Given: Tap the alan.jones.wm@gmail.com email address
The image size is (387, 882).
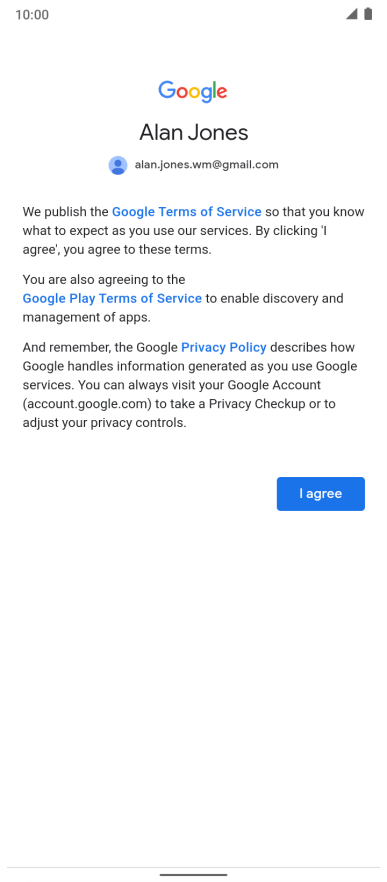Looking at the screenshot, I should click(206, 165).
